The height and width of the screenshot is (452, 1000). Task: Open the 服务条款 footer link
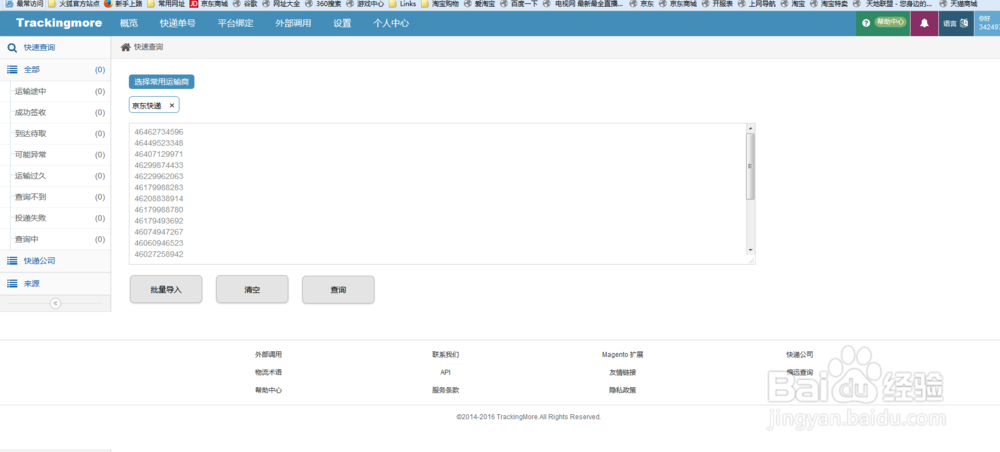tap(445, 390)
